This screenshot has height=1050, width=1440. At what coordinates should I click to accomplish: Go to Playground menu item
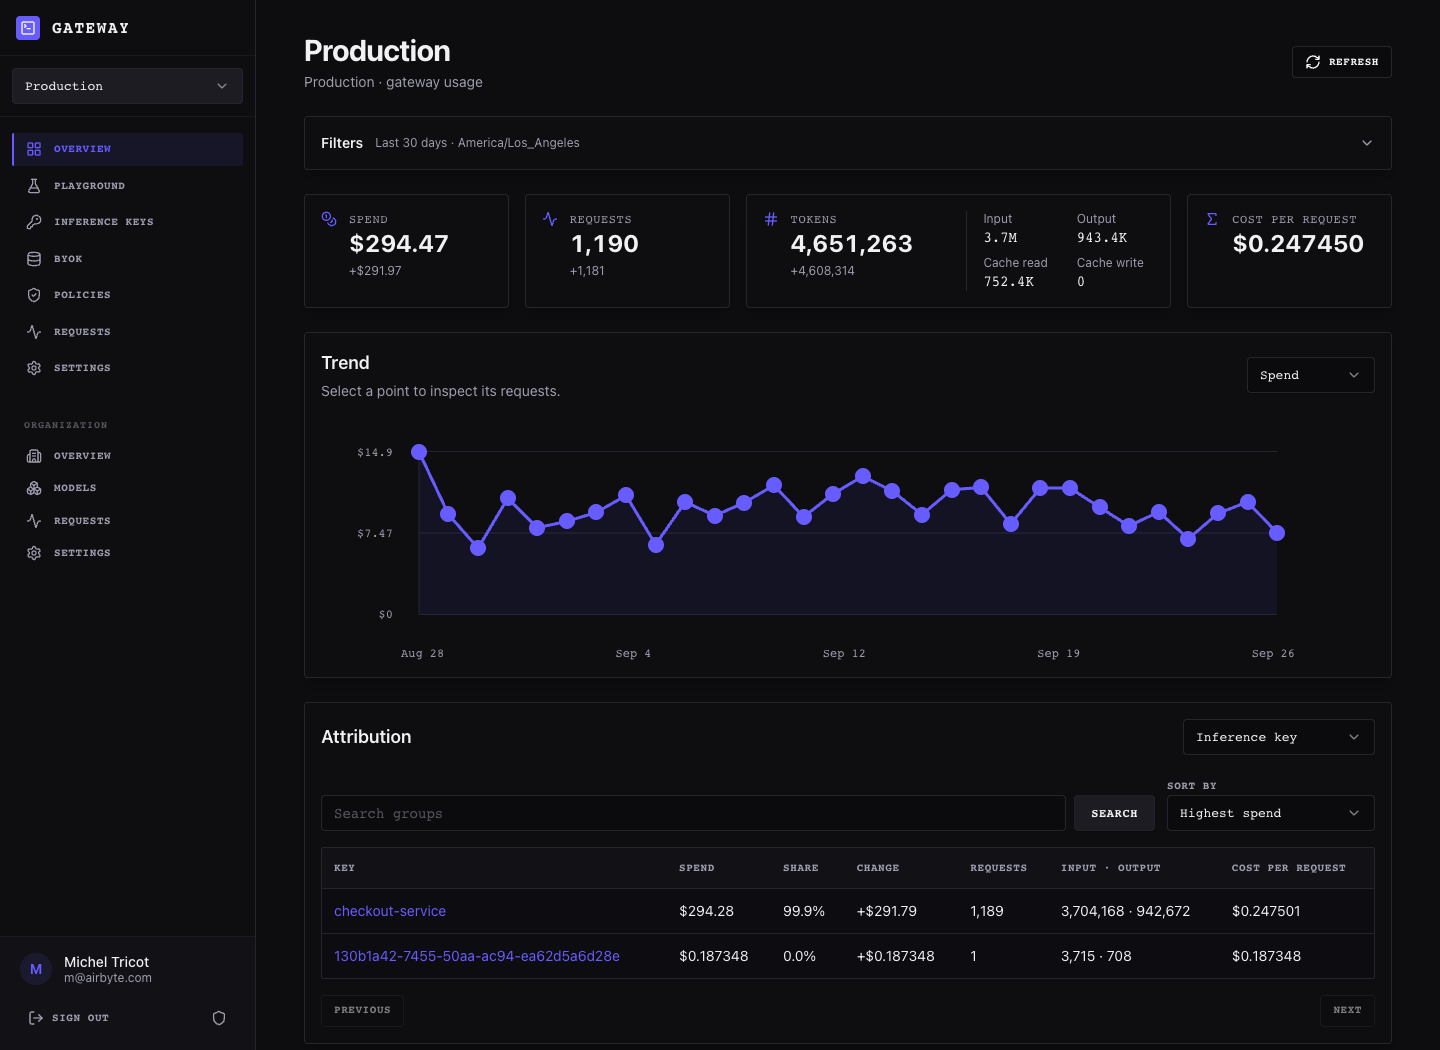[x=127, y=186]
